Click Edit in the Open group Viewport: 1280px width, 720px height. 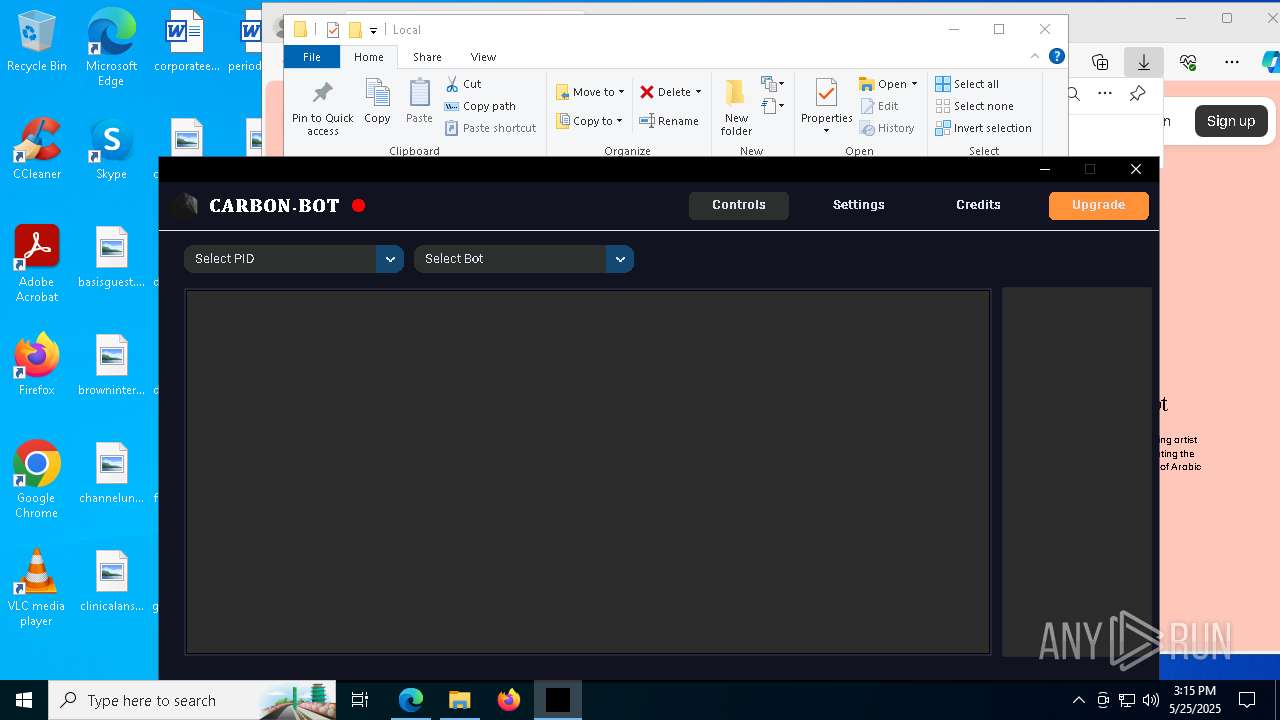click(879, 106)
